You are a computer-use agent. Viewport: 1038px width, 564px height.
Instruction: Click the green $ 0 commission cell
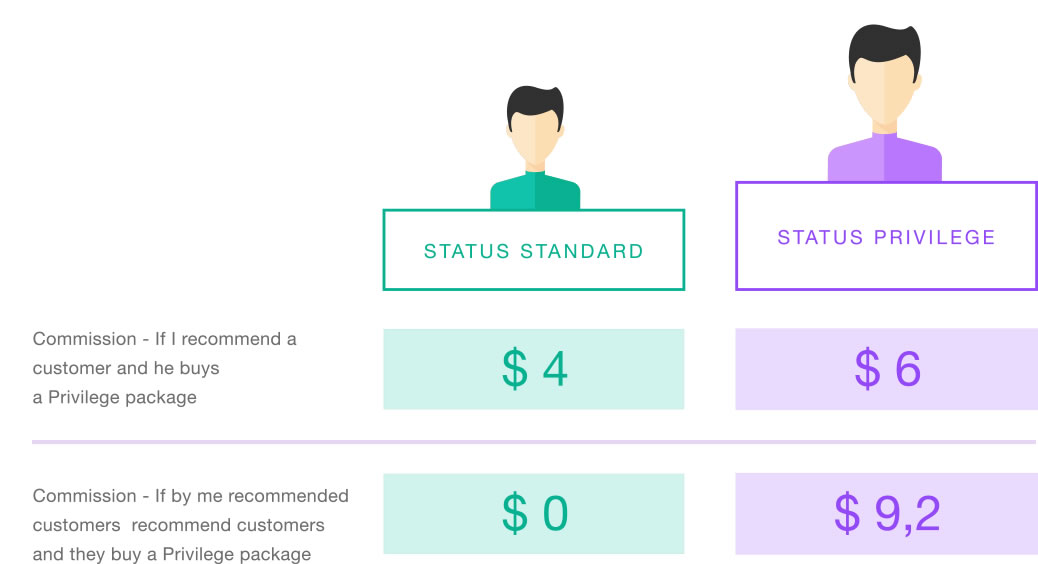(x=534, y=514)
